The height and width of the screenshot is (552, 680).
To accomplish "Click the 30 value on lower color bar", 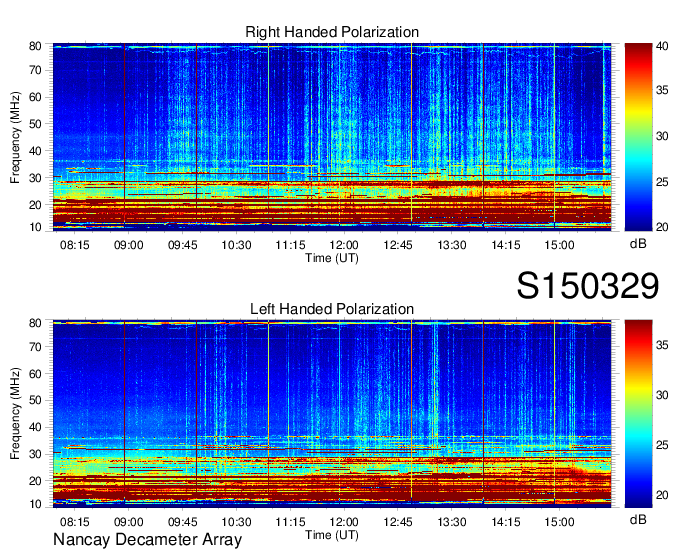I will (662, 395).
